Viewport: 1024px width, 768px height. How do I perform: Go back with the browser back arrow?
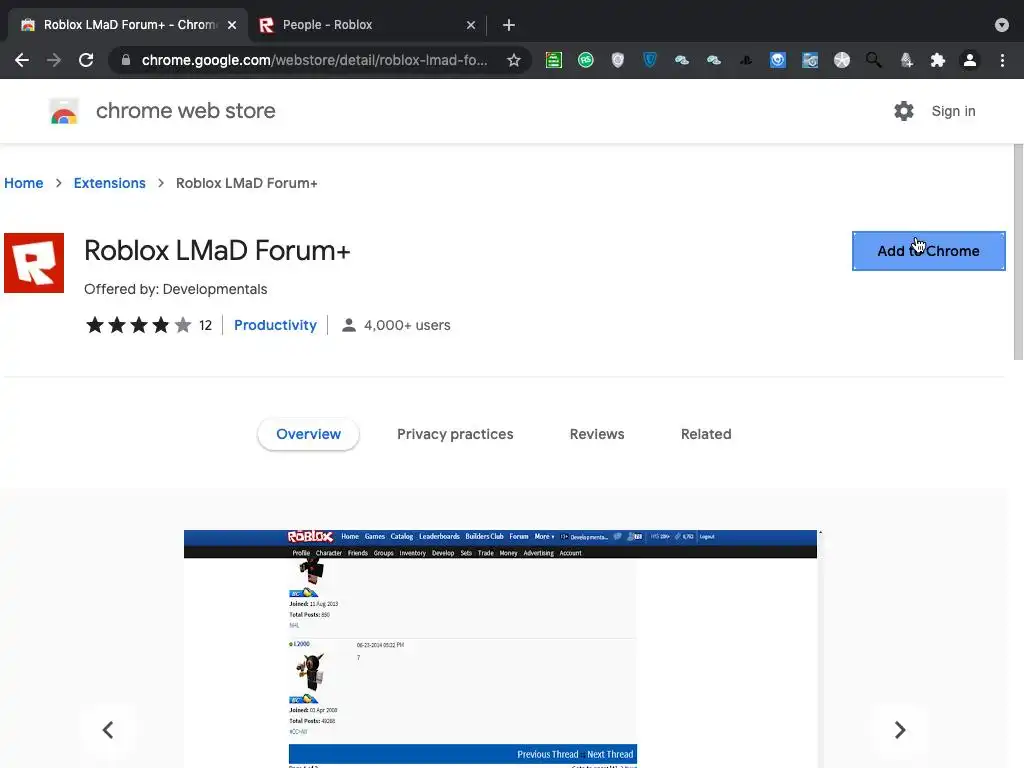point(22,60)
